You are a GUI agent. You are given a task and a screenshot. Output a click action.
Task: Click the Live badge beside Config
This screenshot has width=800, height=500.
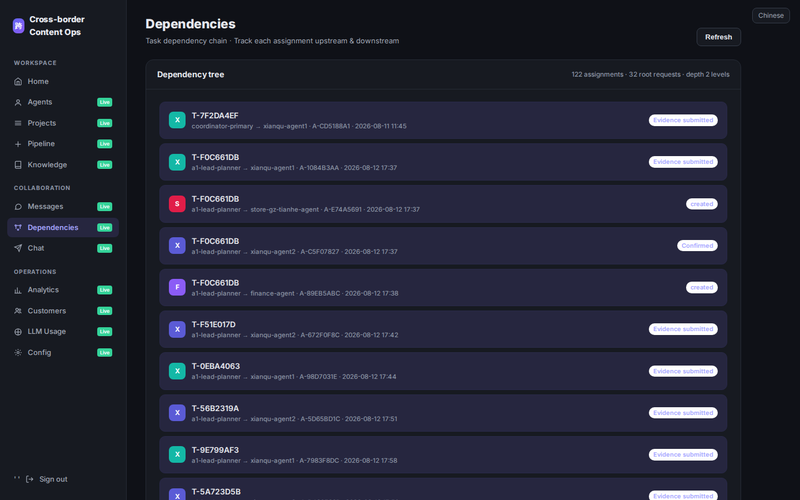(x=105, y=353)
